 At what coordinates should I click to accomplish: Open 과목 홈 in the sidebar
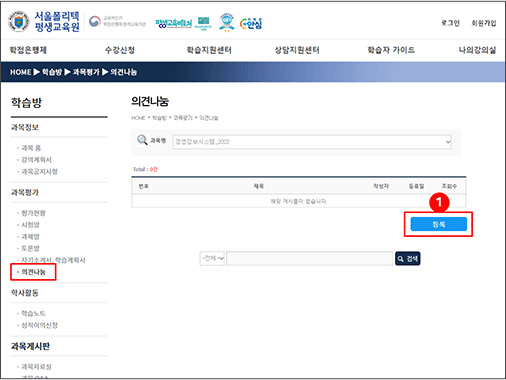[x=31, y=148]
